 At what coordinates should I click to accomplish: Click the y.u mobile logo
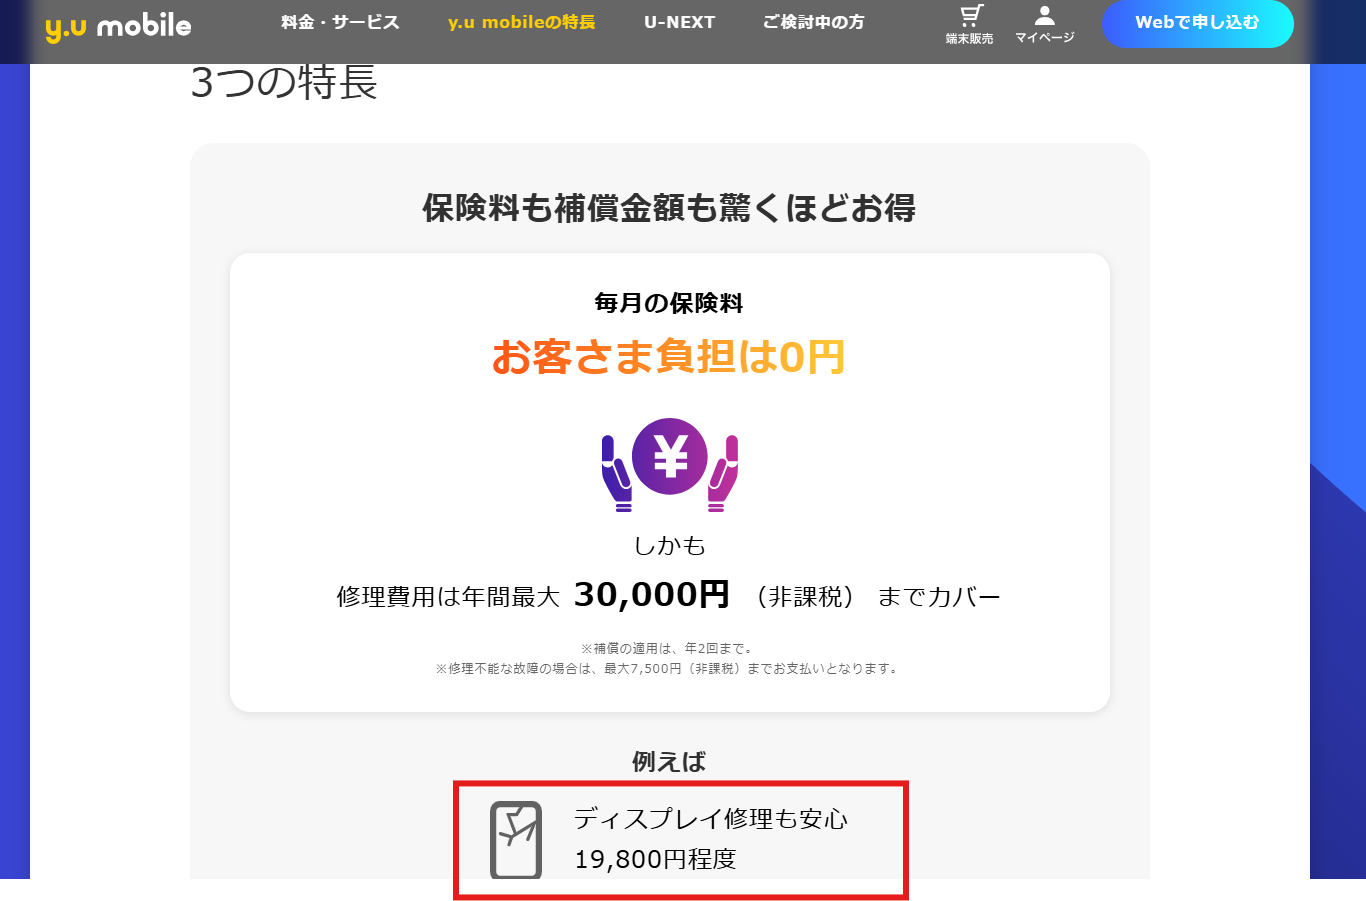[x=118, y=26]
